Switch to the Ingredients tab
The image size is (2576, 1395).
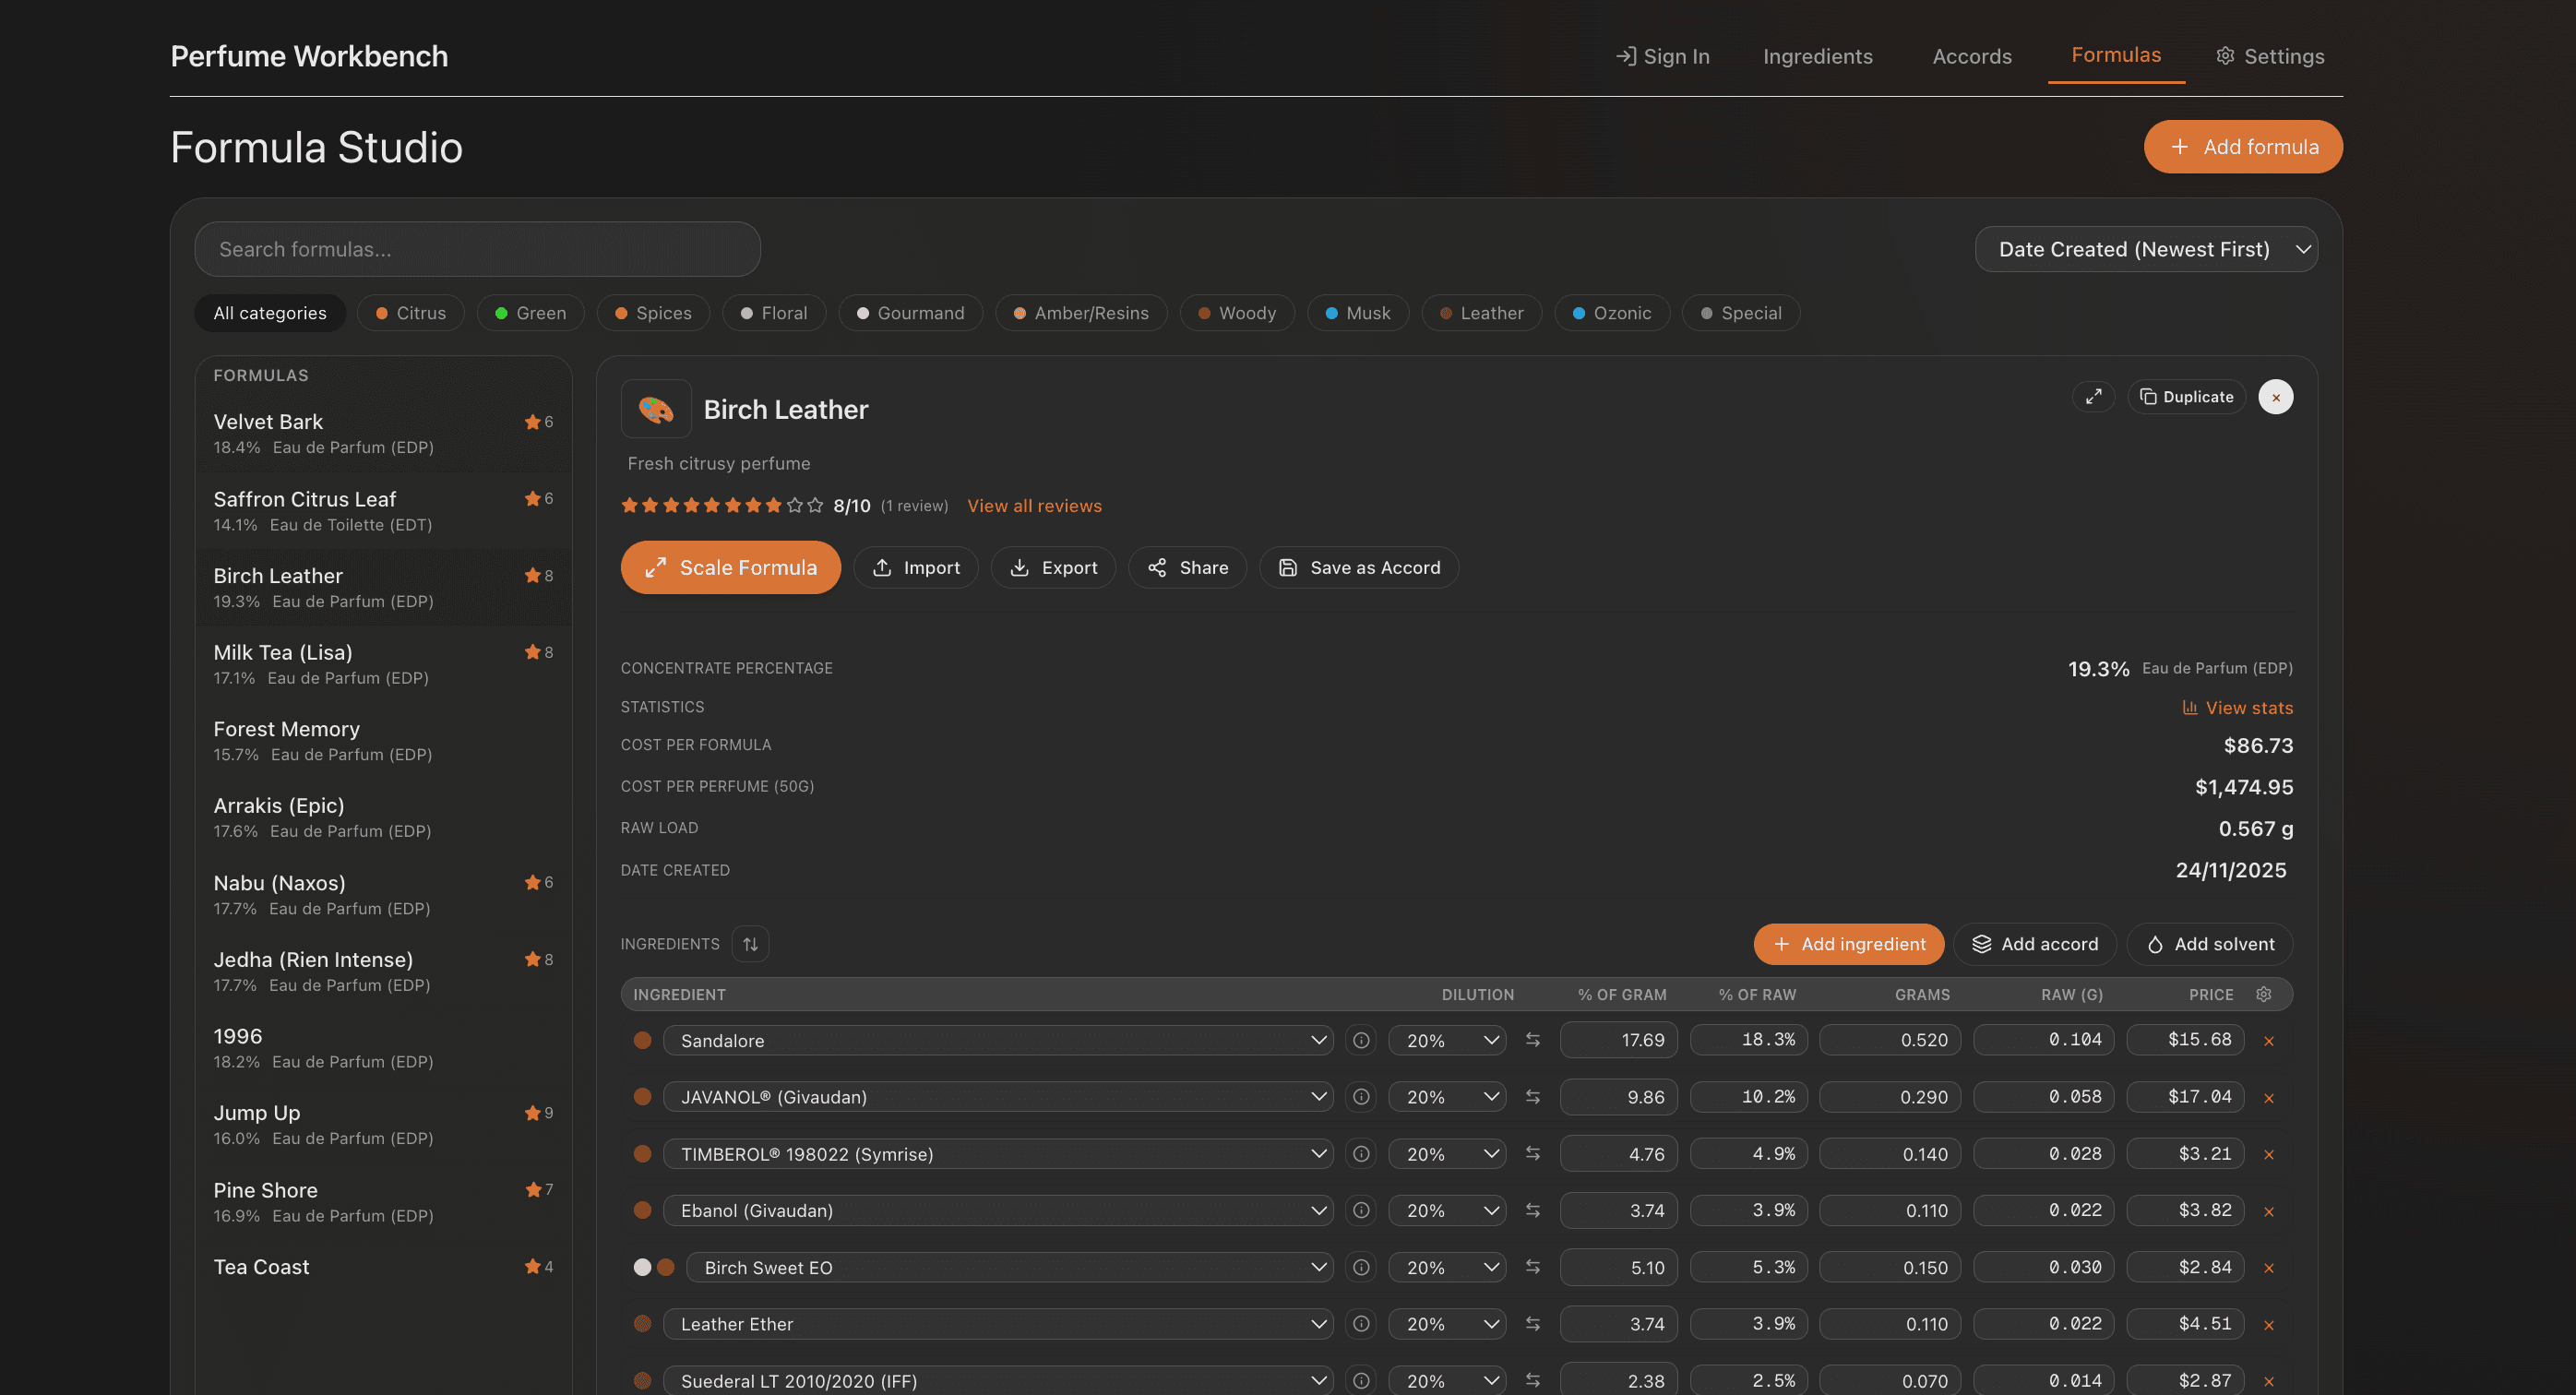tap(1817, 56)
